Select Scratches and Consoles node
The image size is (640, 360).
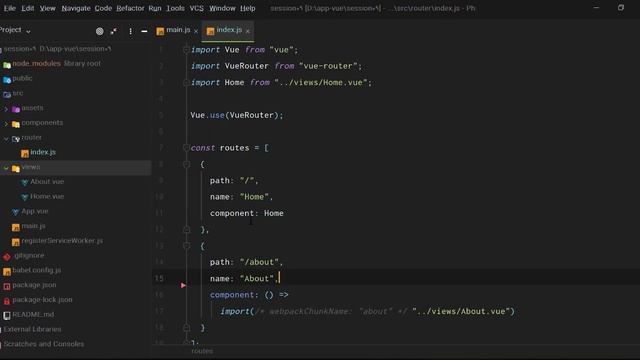pyautogui.click(x=44, y=344)
